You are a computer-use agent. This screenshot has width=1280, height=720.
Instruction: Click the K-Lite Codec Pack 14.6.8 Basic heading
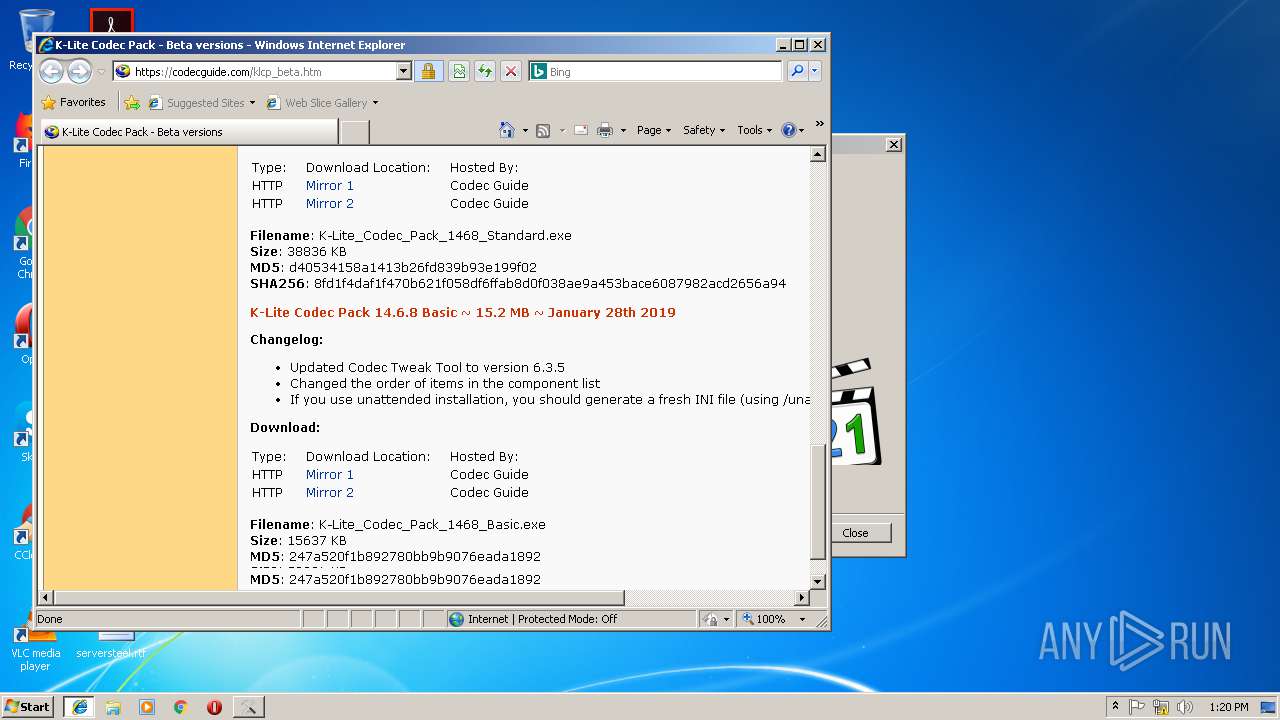click(x=463, y=313)
